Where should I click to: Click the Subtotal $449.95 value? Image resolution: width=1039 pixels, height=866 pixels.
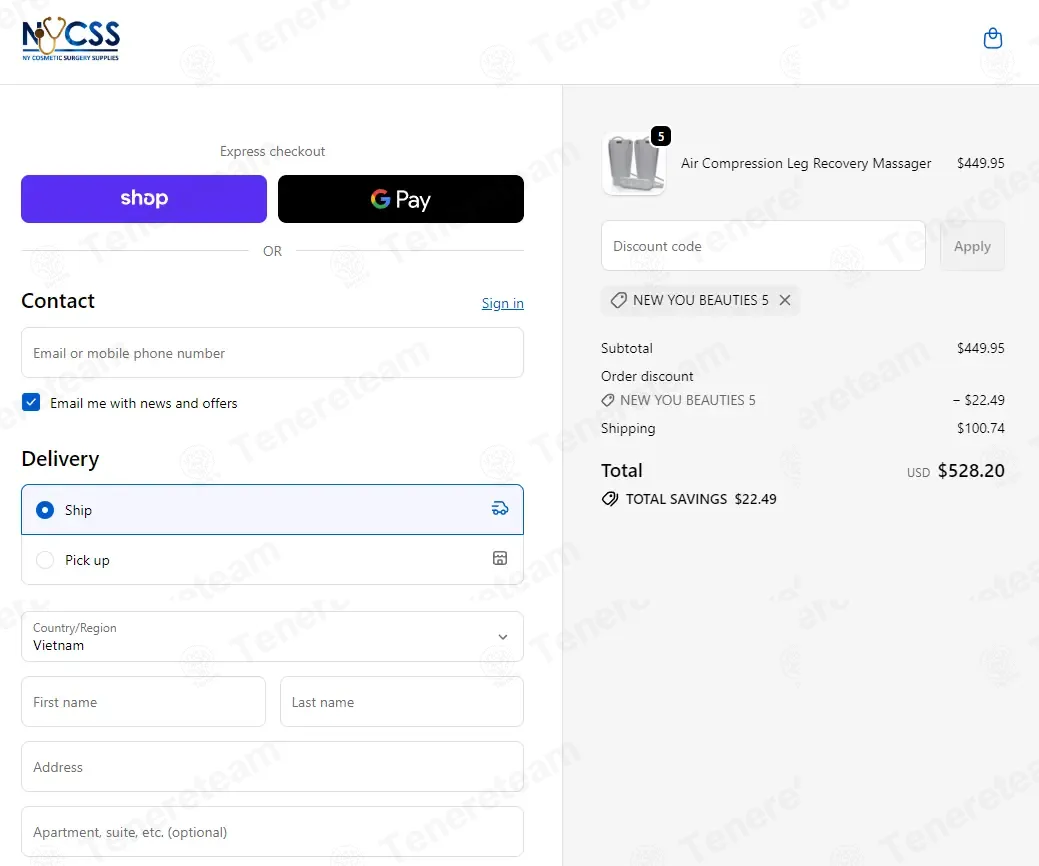[981, 348]
